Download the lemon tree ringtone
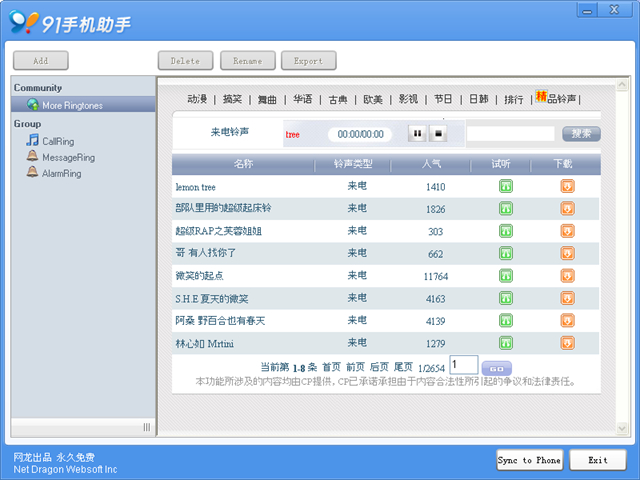This screenshot has width=640, height=480. coord(567,187)
